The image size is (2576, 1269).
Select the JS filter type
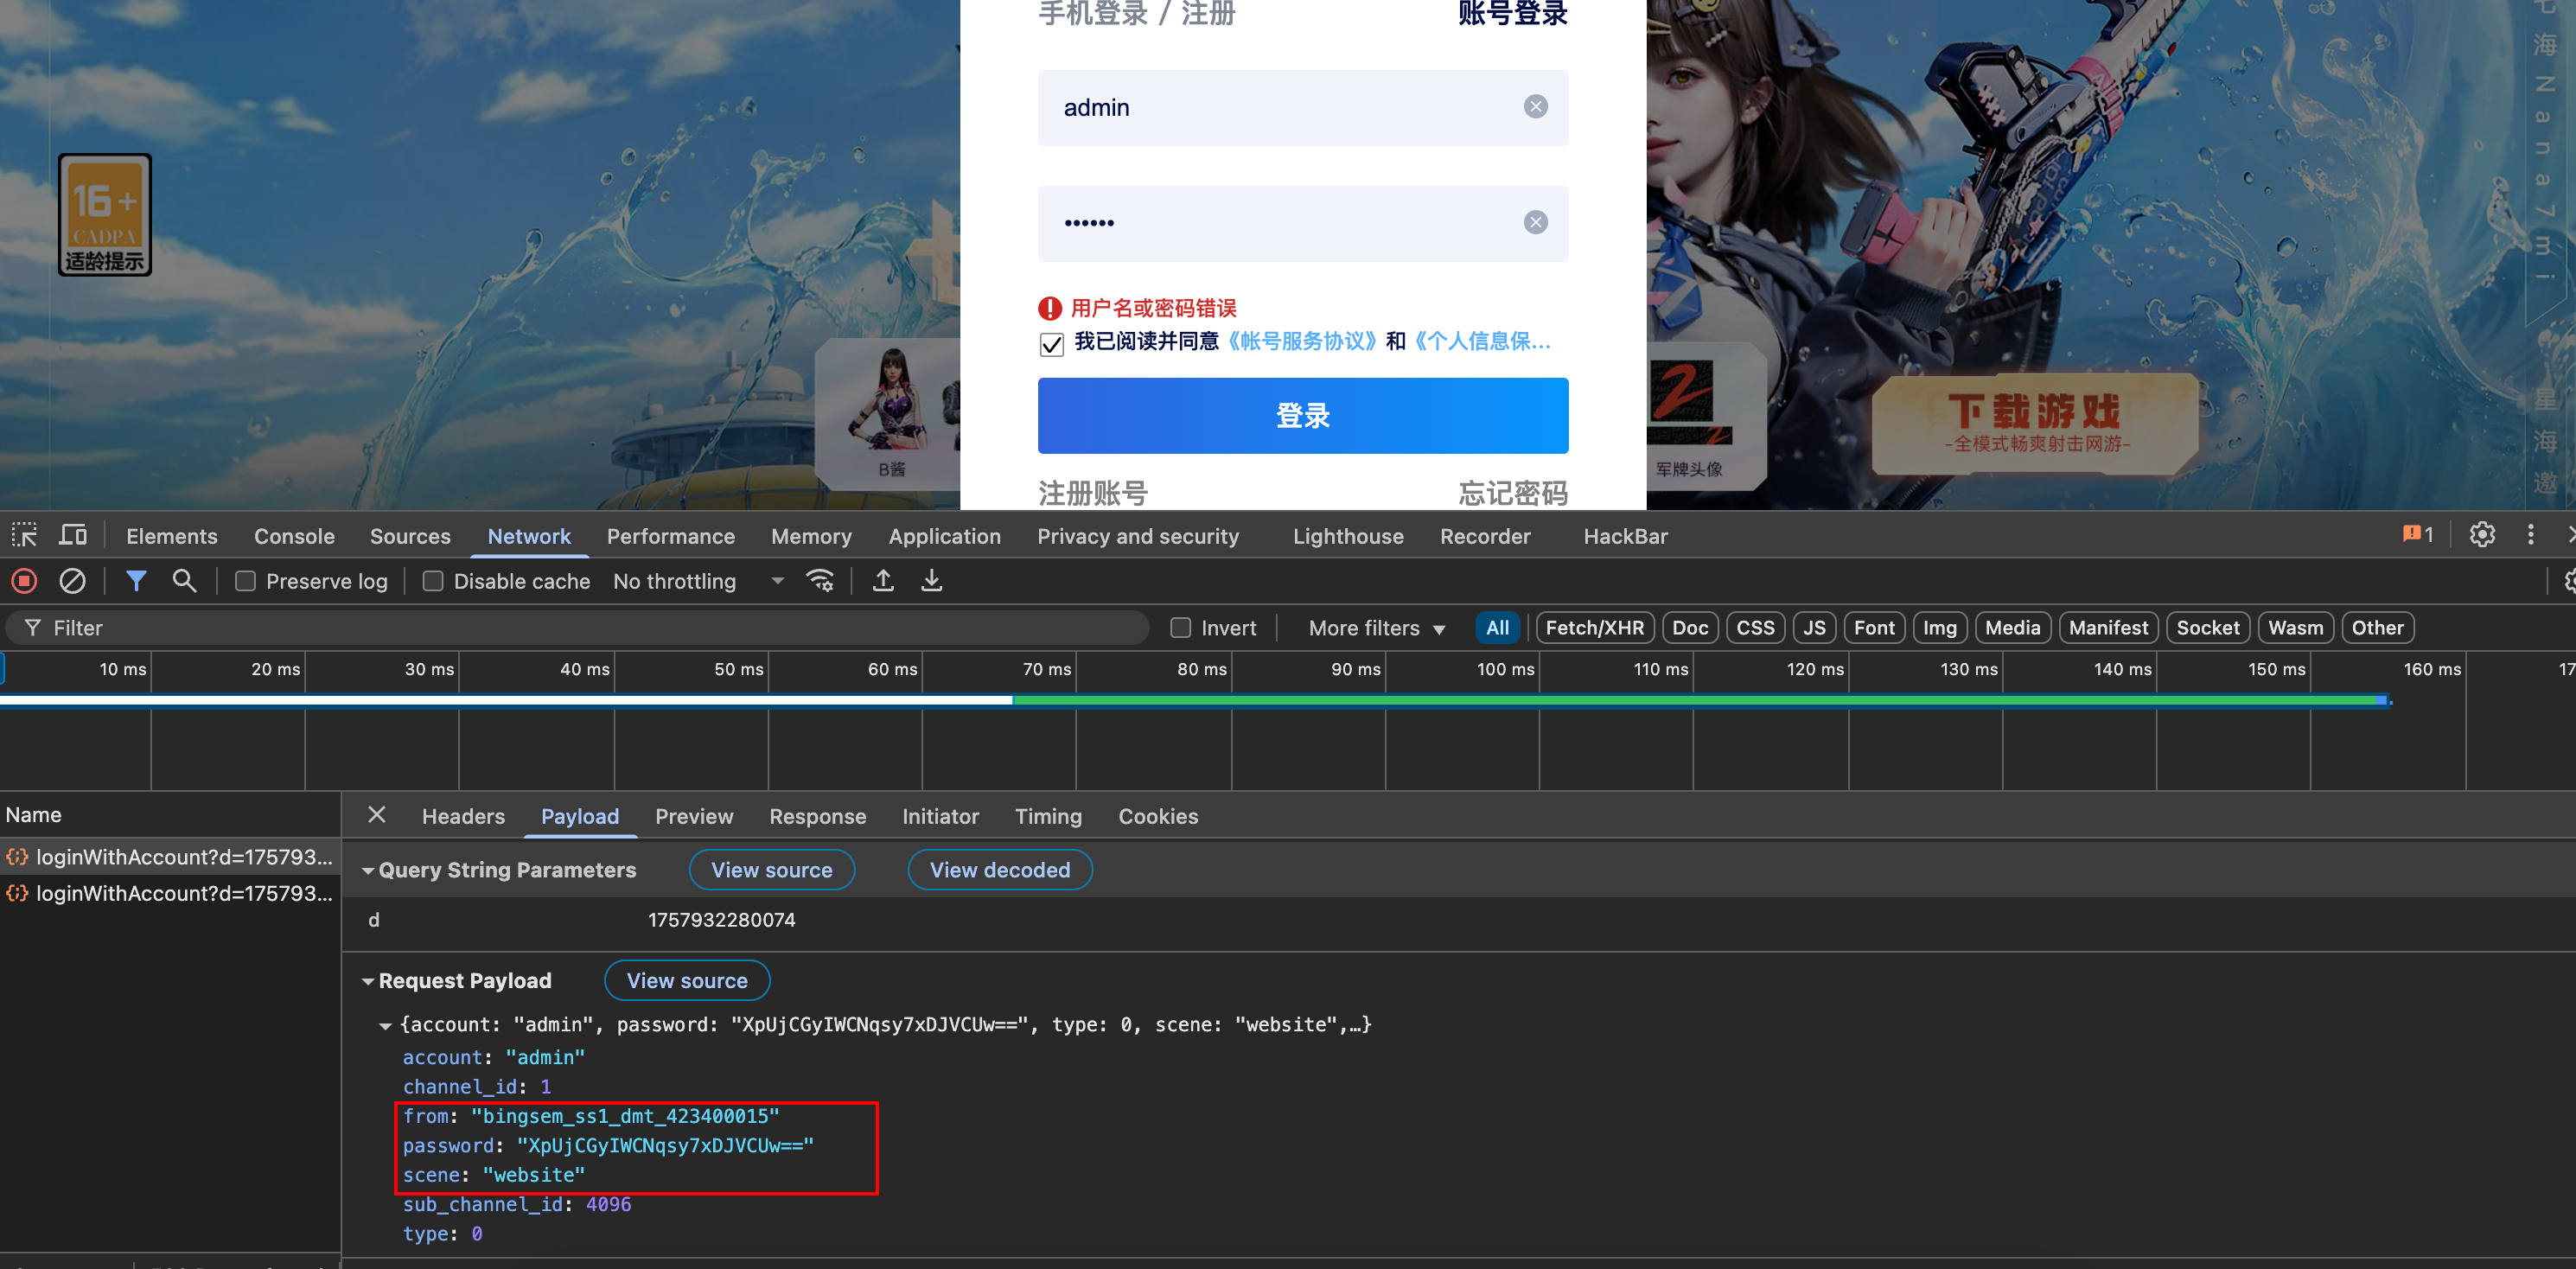[1814, 628]
